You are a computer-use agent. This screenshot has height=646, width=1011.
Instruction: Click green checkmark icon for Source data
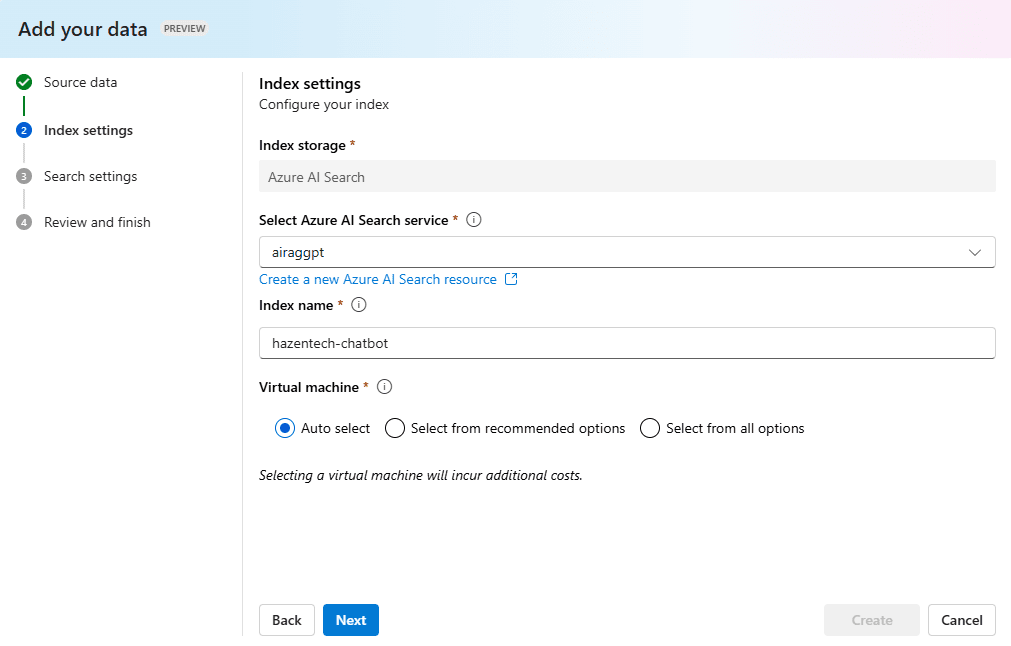pos(24,82)
